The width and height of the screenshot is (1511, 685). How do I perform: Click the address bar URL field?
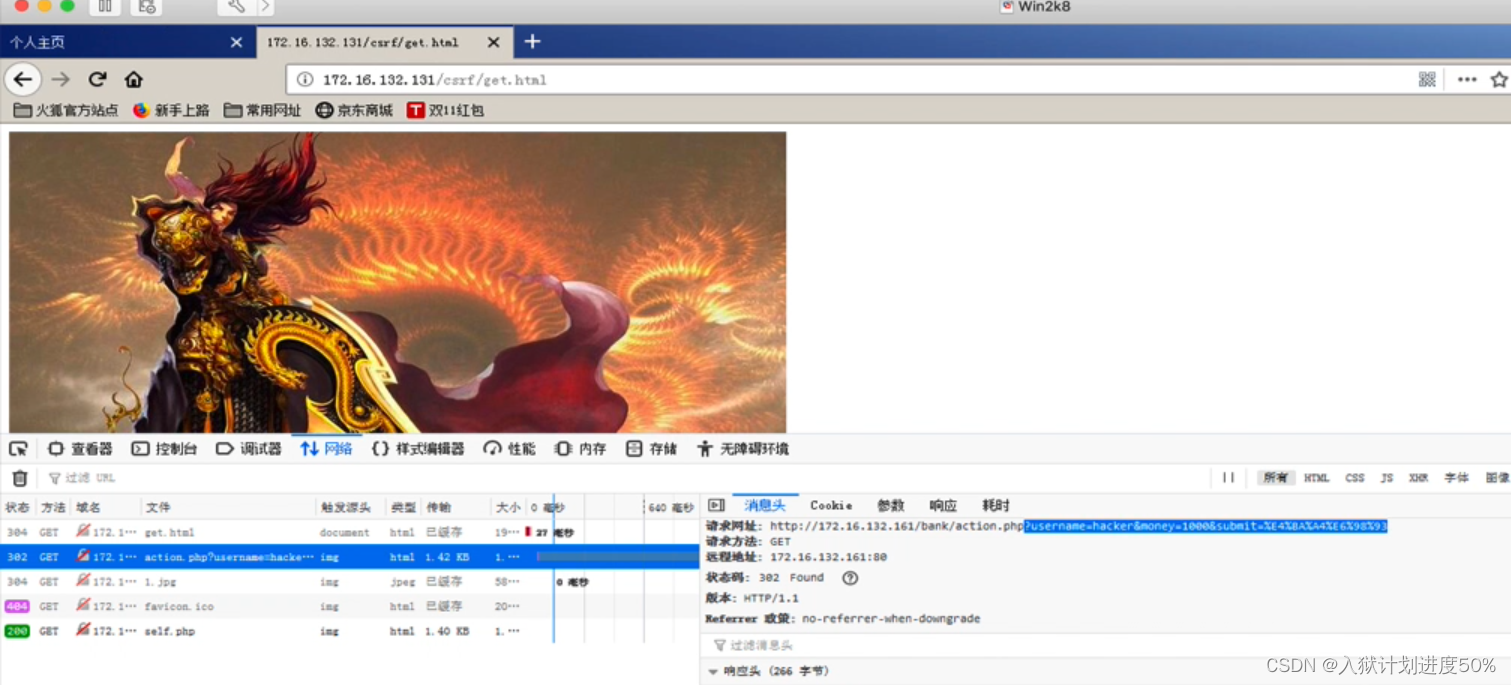[x=850, y=80]
